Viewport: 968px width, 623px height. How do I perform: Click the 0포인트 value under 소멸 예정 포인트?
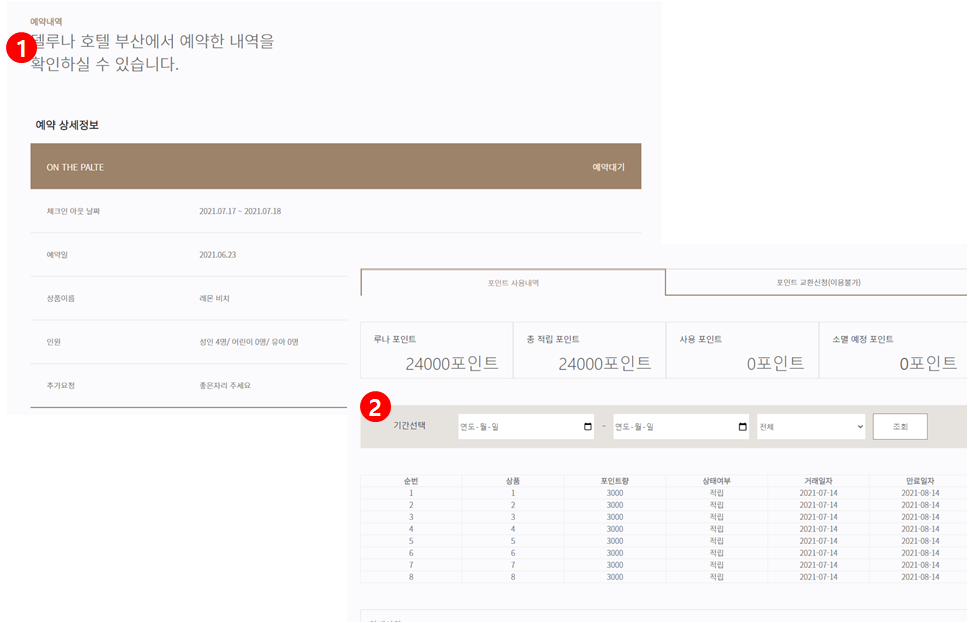click(928, 363)
